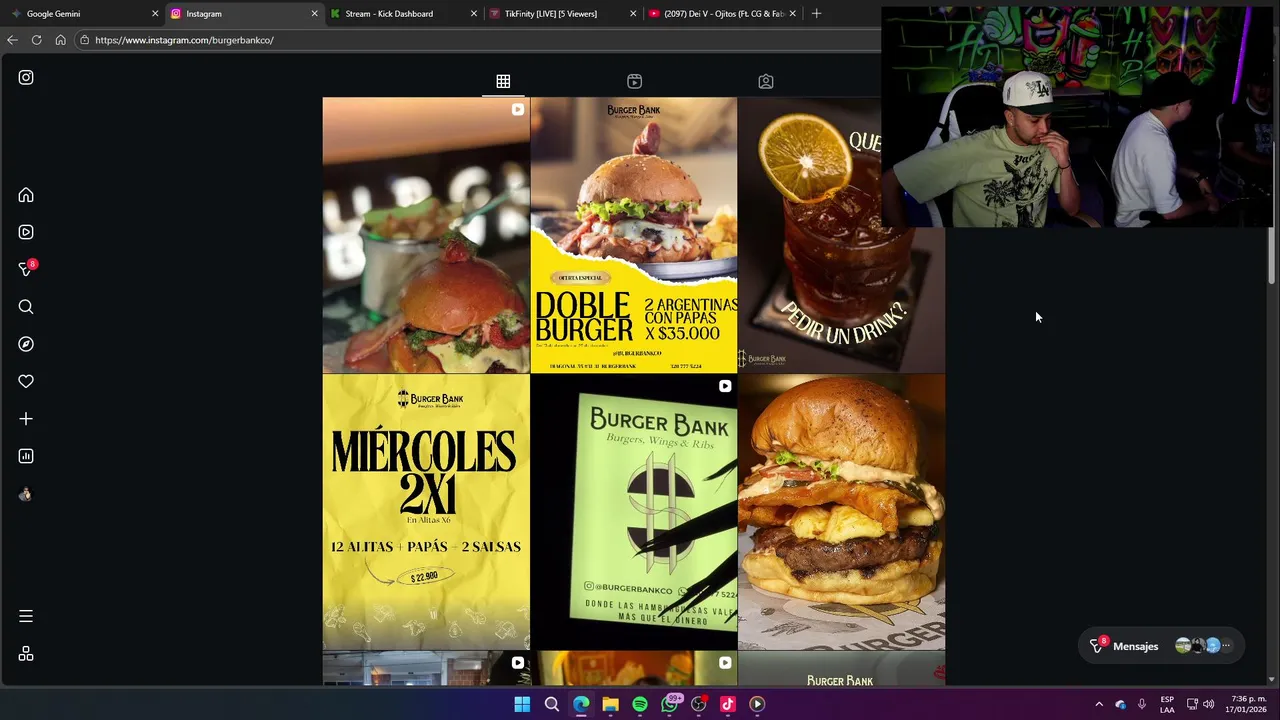
Task: Click the browser Home button
Action: coord(60,40)
